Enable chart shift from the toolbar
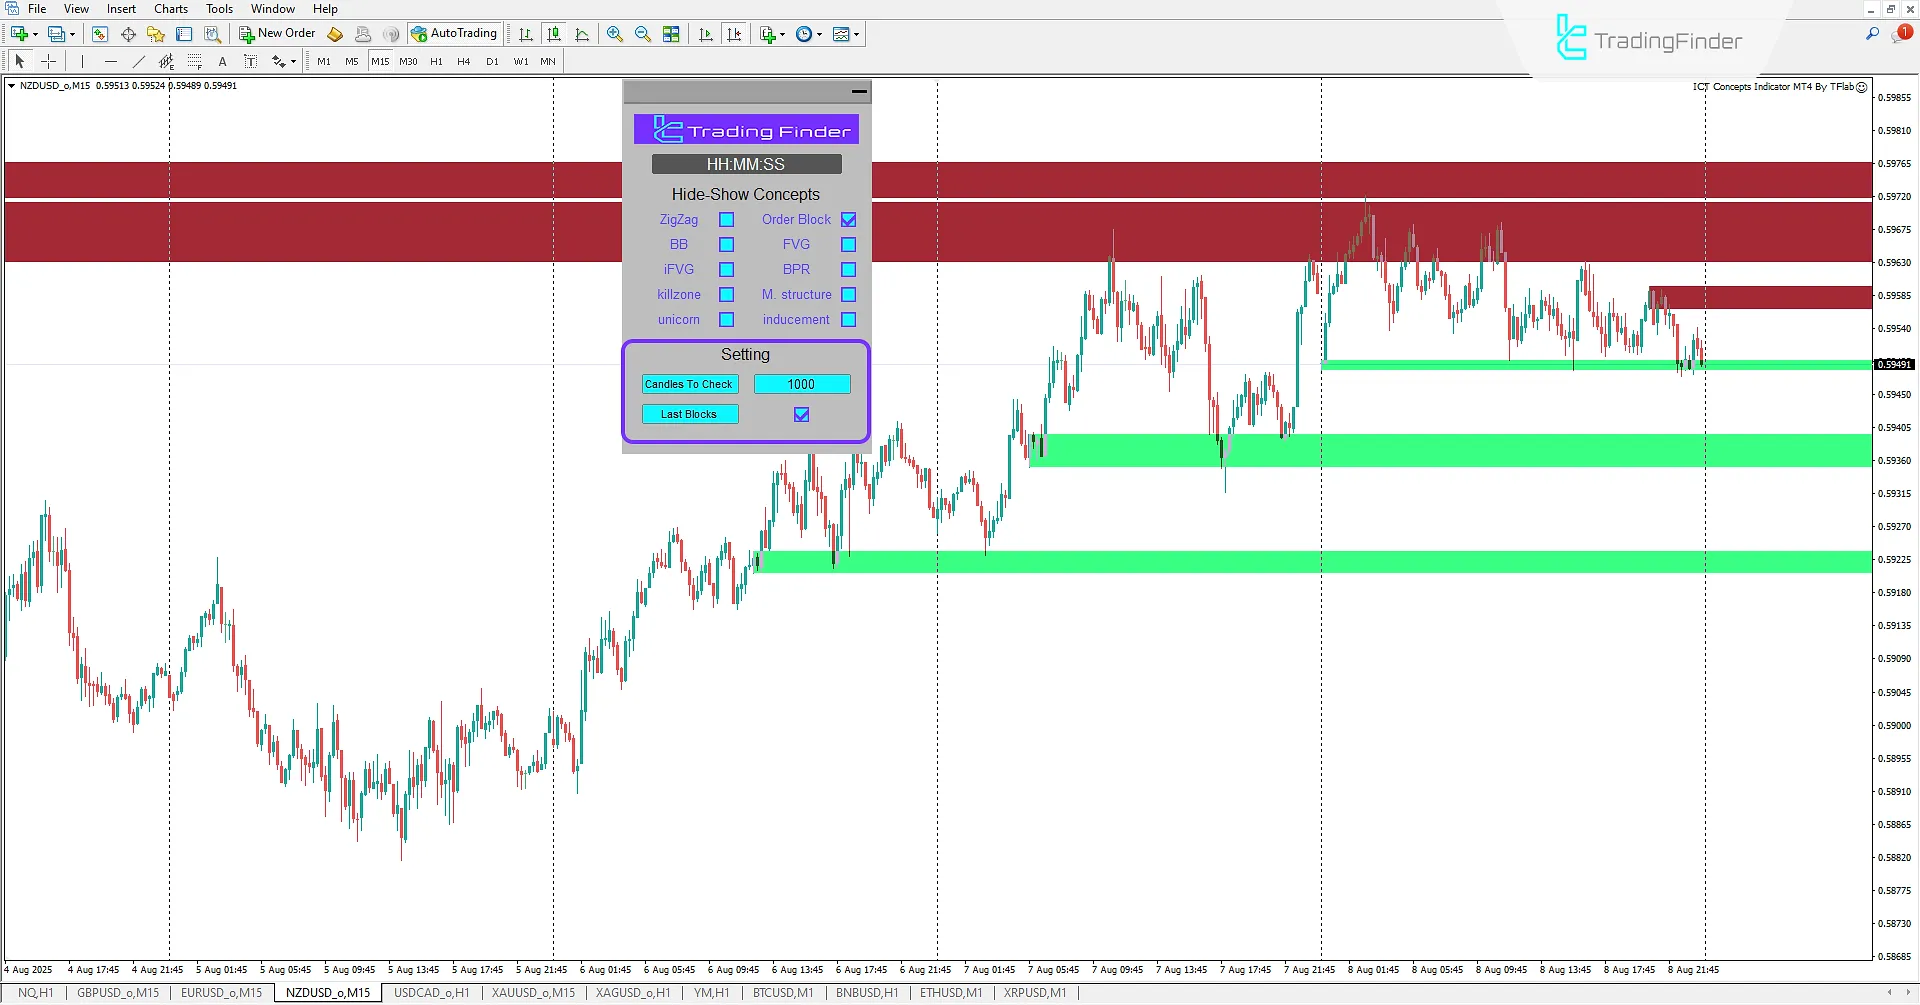1920x1005 pixels. pos(735,33)
